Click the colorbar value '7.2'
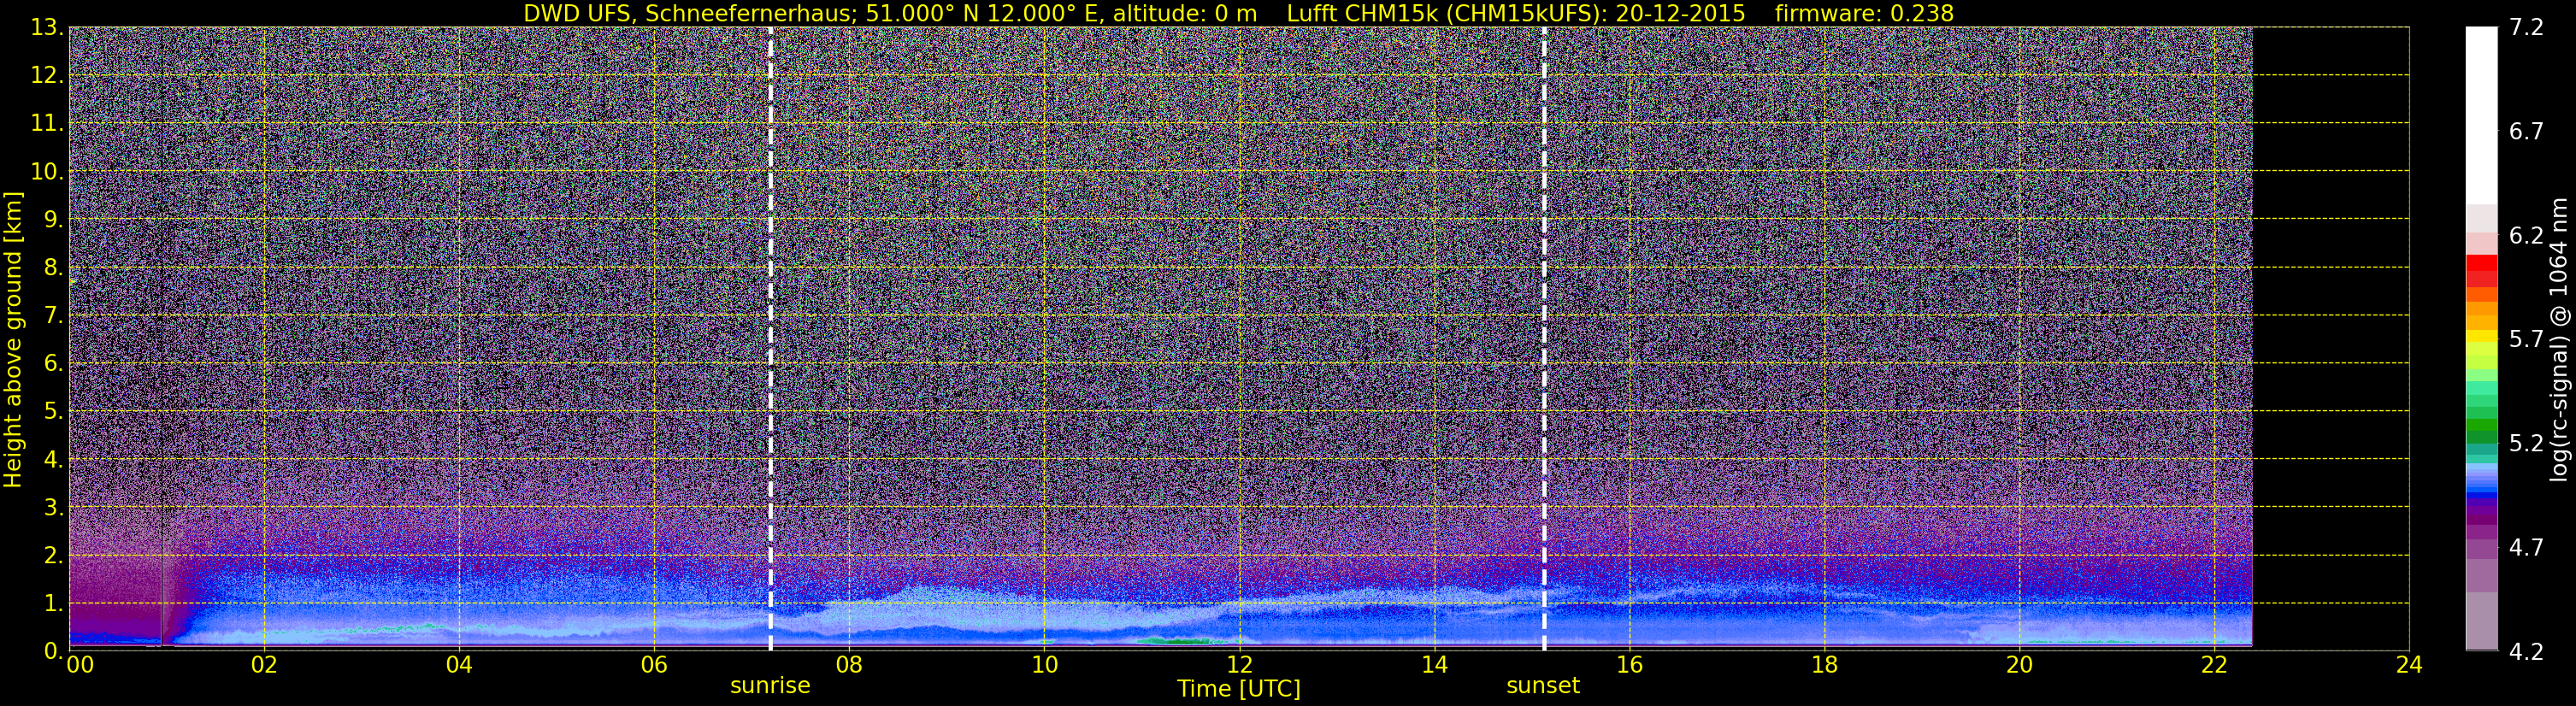This screenshot has width=2576, height=706. (2526, 28)
